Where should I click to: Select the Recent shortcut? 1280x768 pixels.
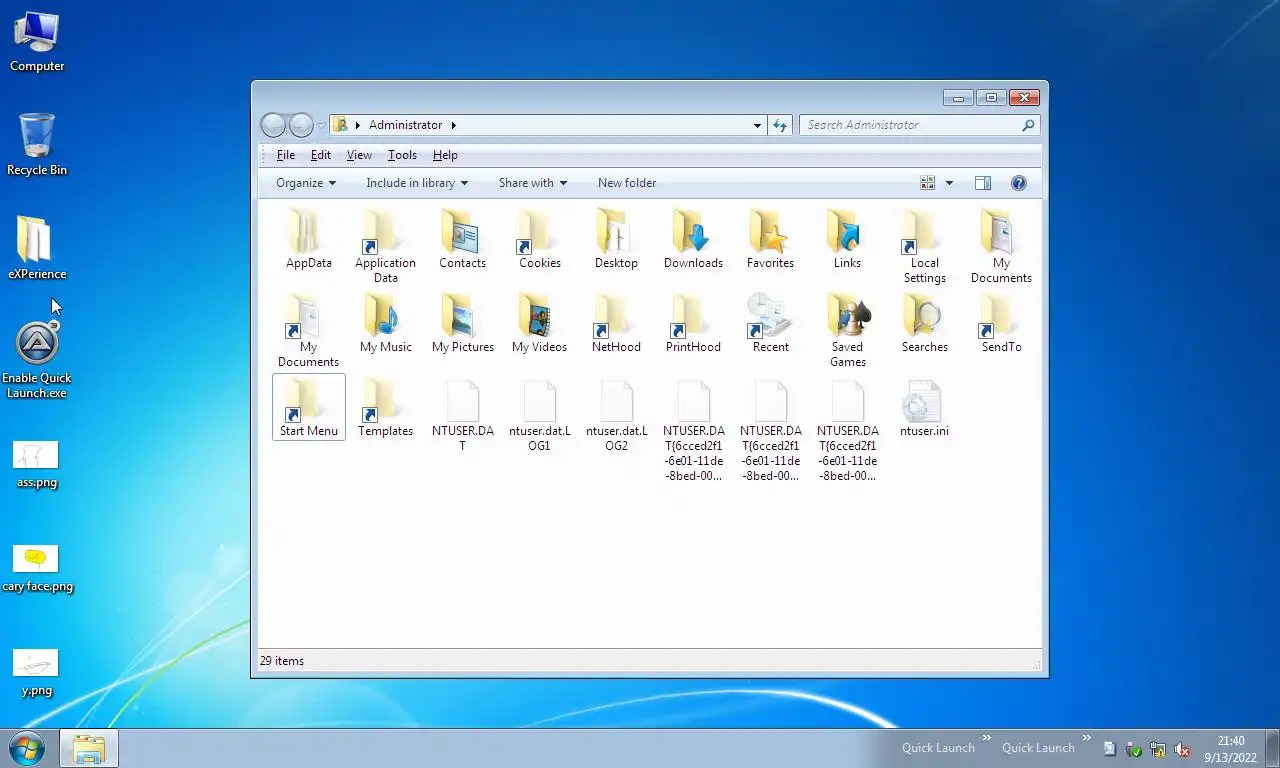770,322
